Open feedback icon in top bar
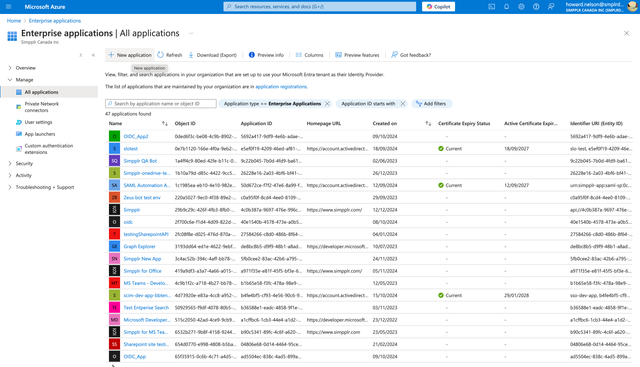The width and height of the screenshot is (640, 367). pos(551,7)
